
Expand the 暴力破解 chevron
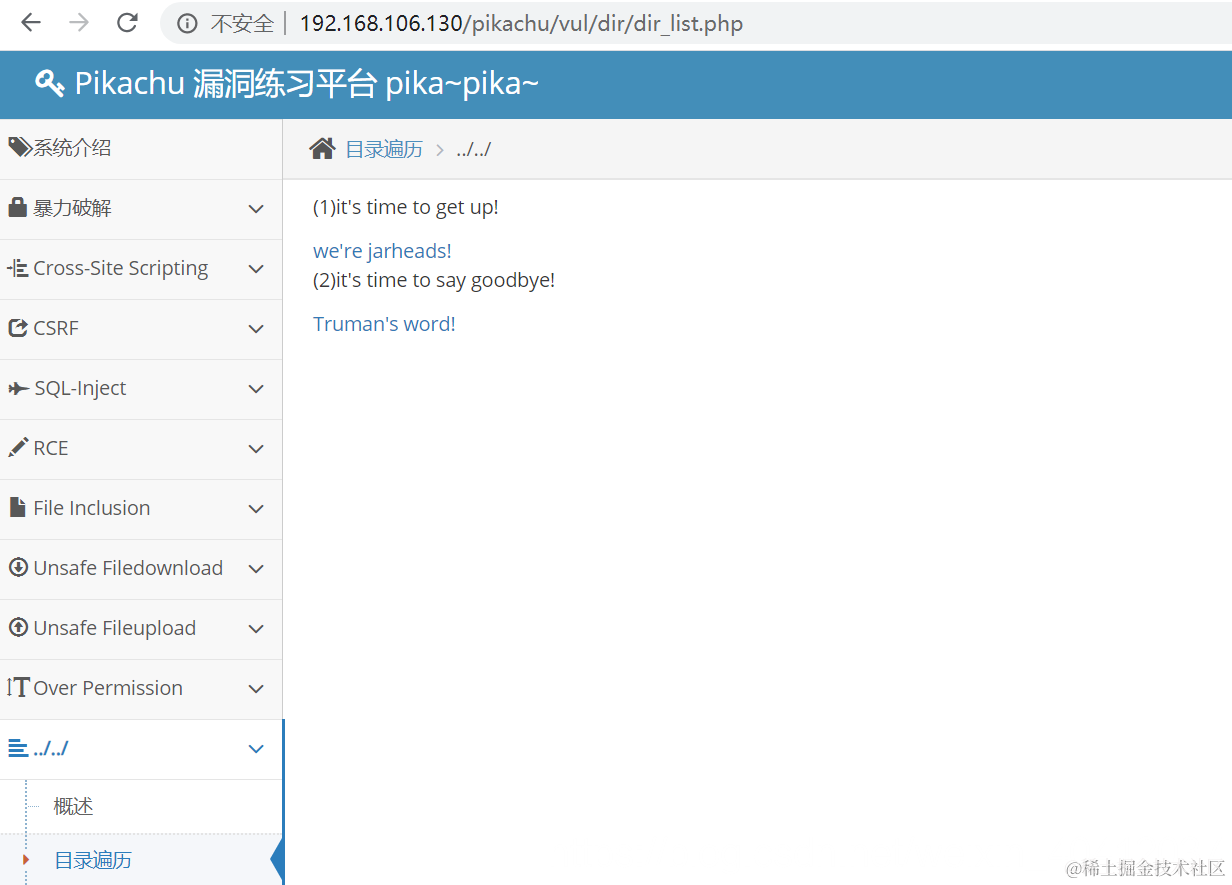(256, 209)
